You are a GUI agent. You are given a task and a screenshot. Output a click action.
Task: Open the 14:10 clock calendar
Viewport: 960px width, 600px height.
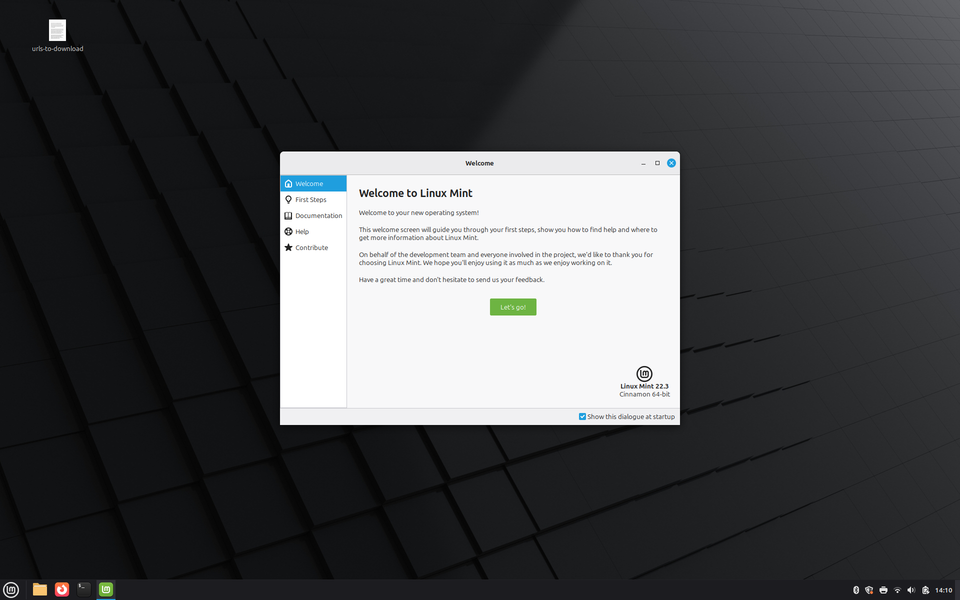point(943,590)
